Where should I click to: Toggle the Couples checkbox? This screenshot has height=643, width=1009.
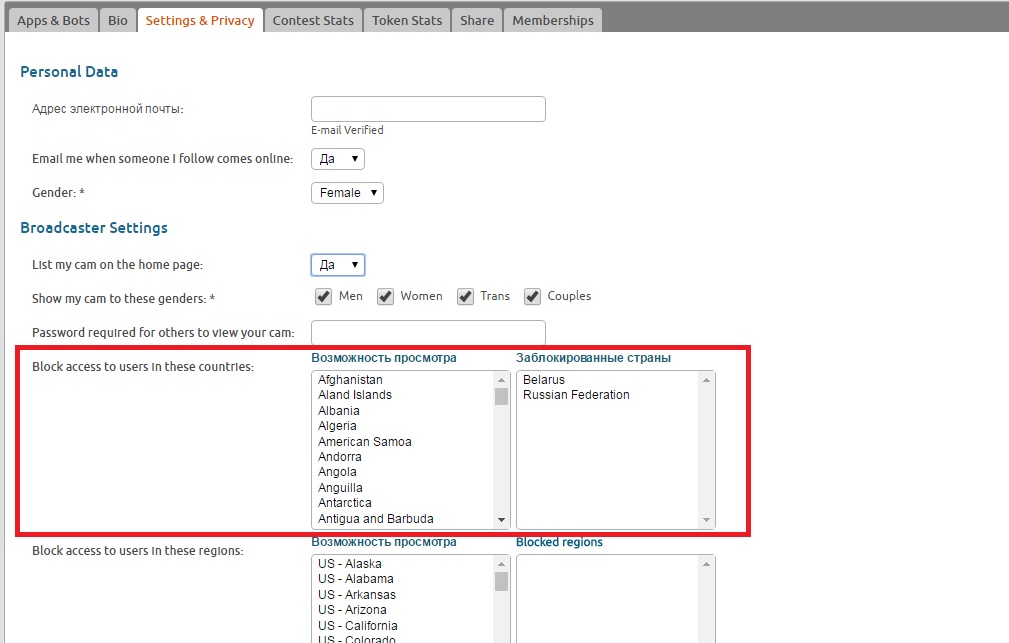[x=532, y=296]
